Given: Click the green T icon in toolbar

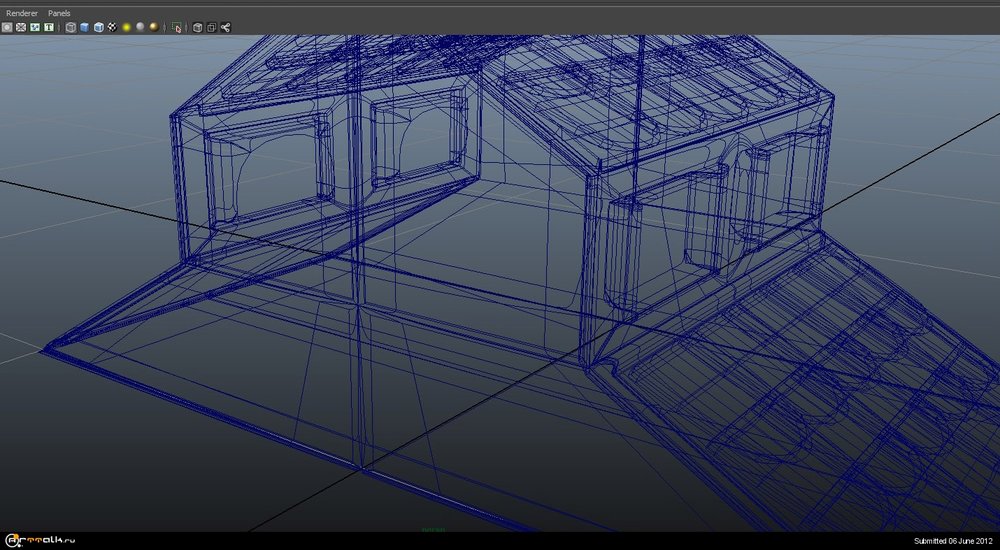Looking at the screenshot, I should coord(48,28).
